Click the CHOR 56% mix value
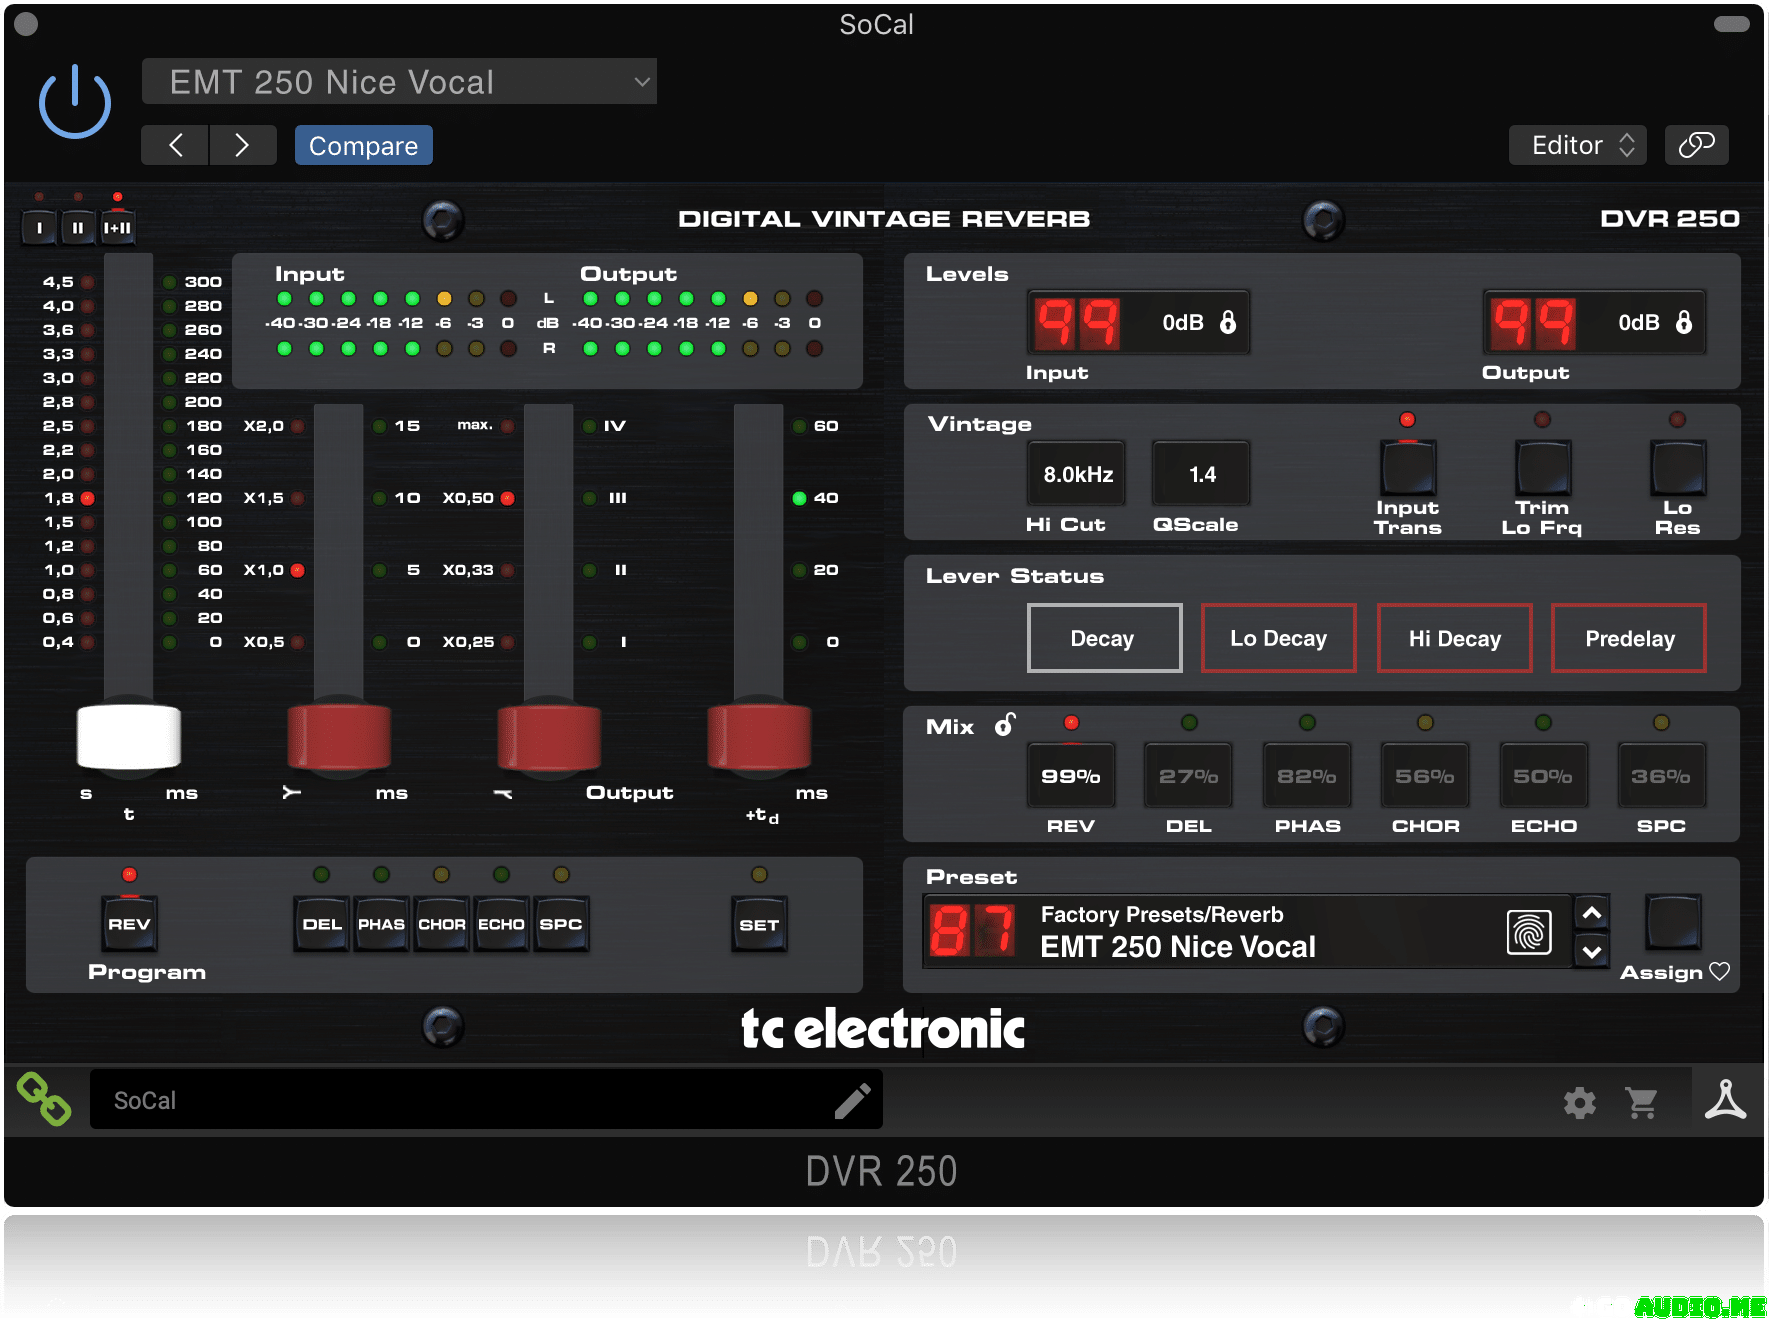Image resolution: width=1769 pixels, height=1320 pixels. coord(1425,775)
